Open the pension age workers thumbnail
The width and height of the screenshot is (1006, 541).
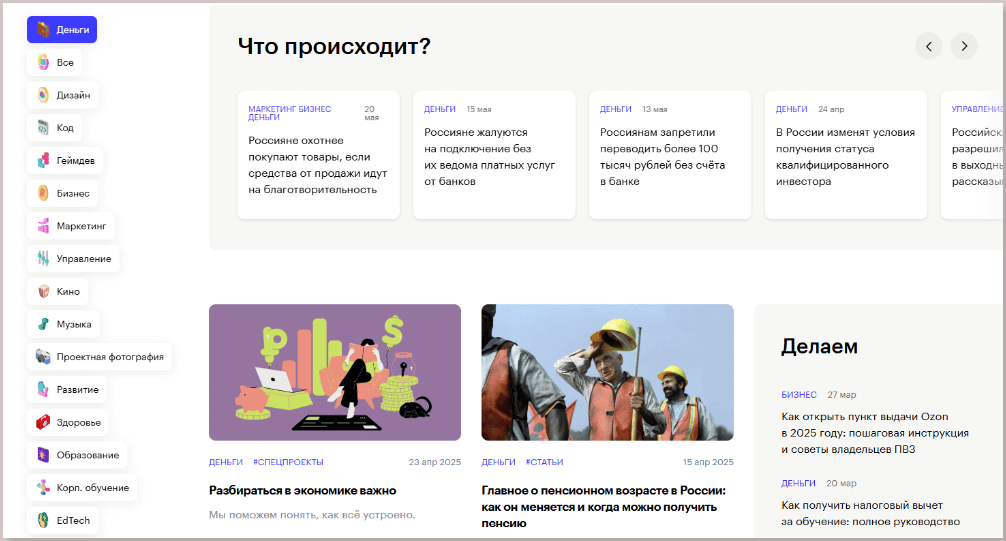[x=608, y=372]
